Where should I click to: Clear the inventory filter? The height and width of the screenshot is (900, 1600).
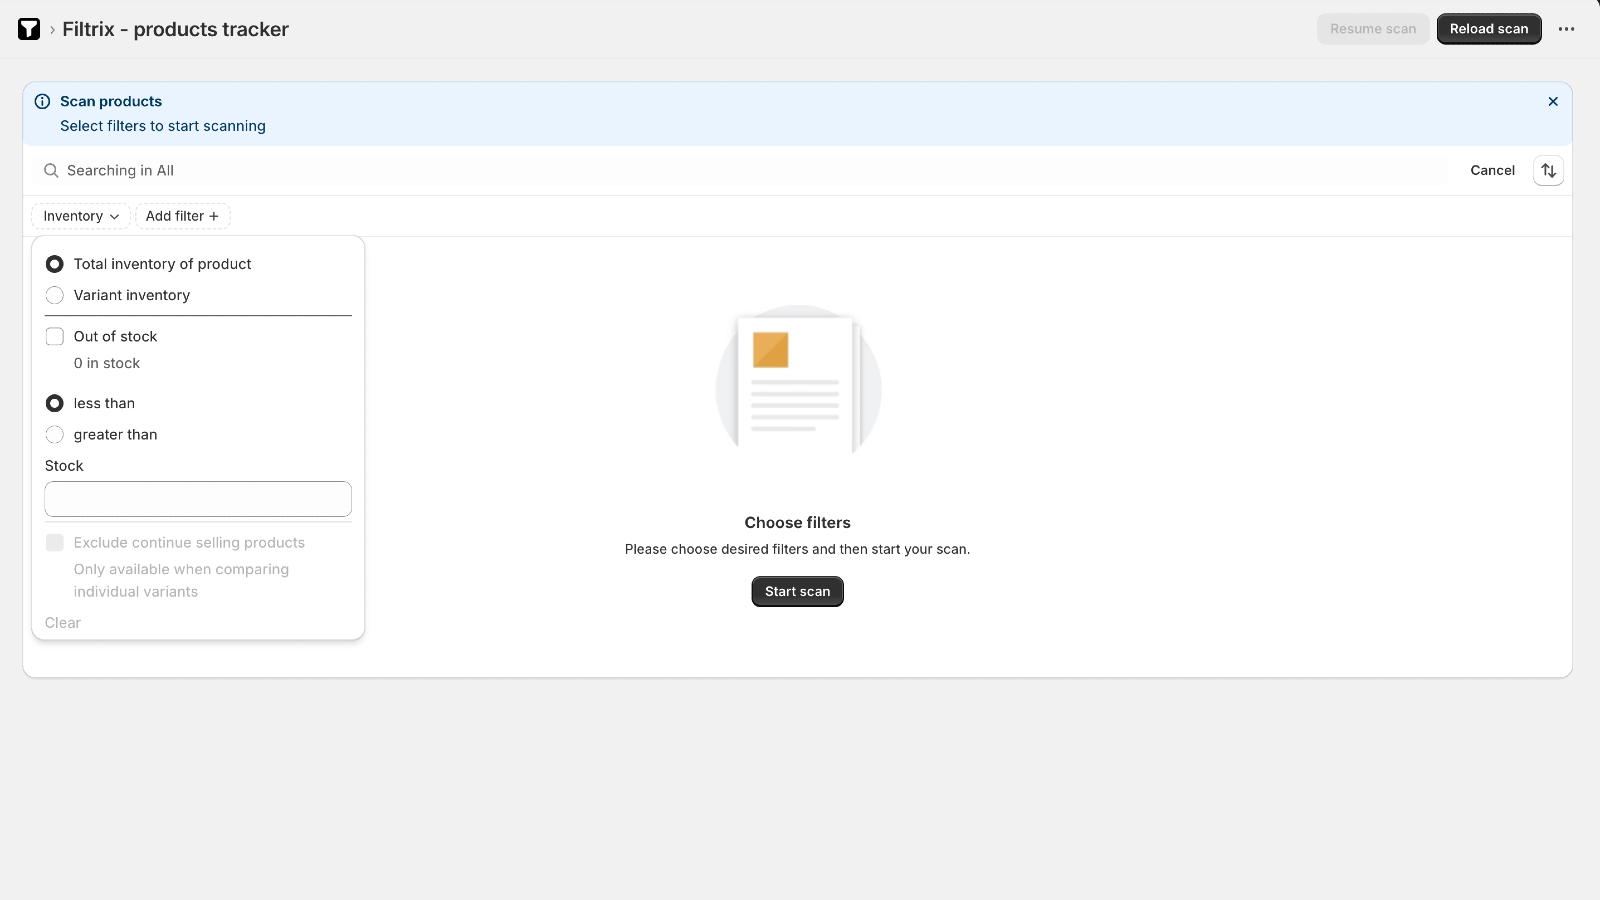pos(63,623)
